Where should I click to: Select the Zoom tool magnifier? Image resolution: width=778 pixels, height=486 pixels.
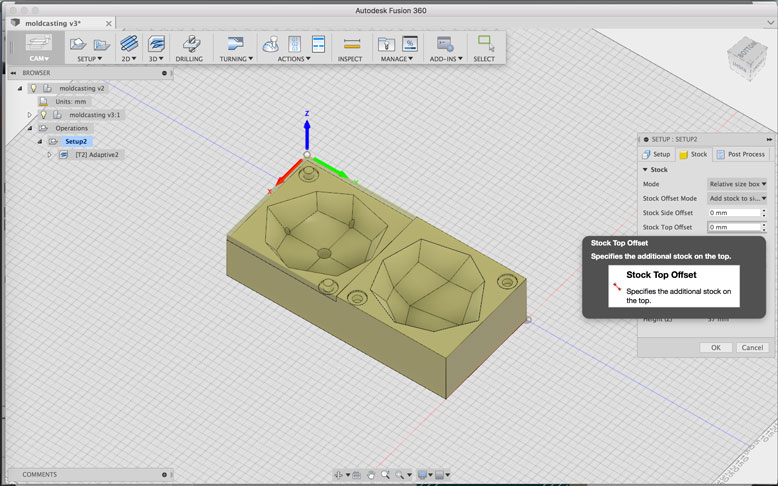385,475
